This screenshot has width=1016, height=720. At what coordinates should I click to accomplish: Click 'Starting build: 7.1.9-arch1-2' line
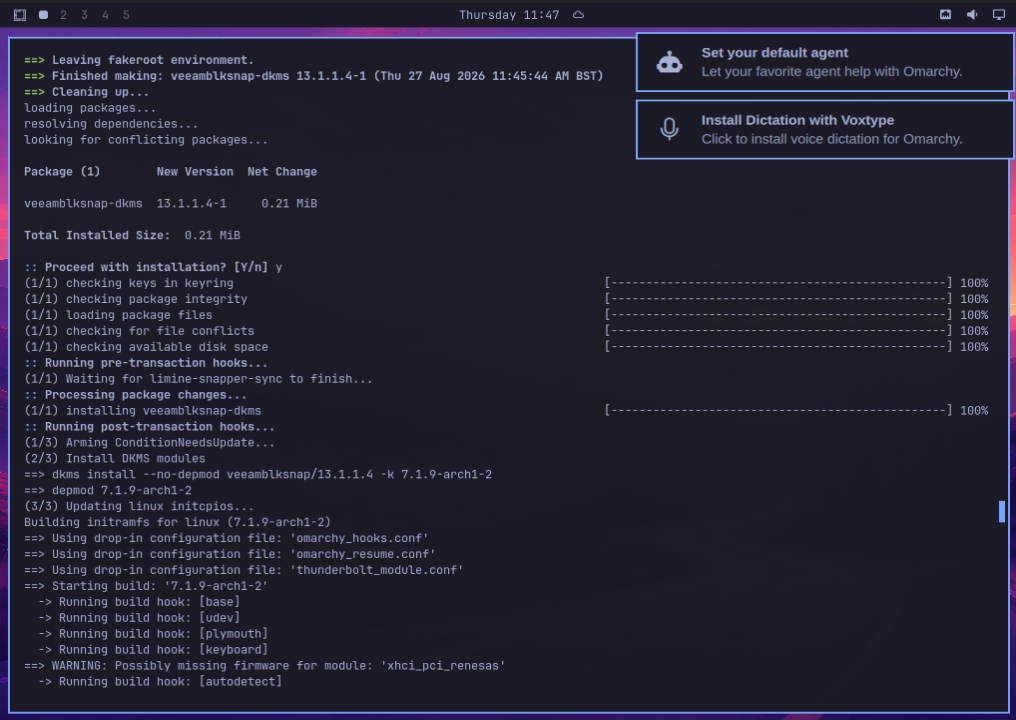click(146, 586)
